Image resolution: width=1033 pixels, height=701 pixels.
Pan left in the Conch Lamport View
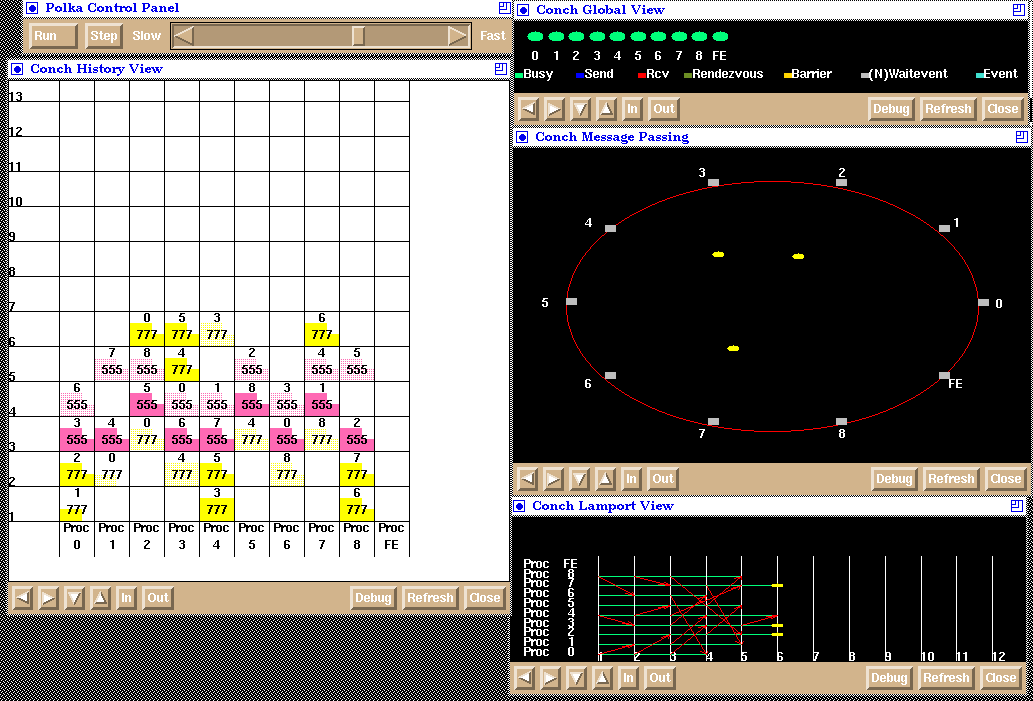click(x=525, y=678)
